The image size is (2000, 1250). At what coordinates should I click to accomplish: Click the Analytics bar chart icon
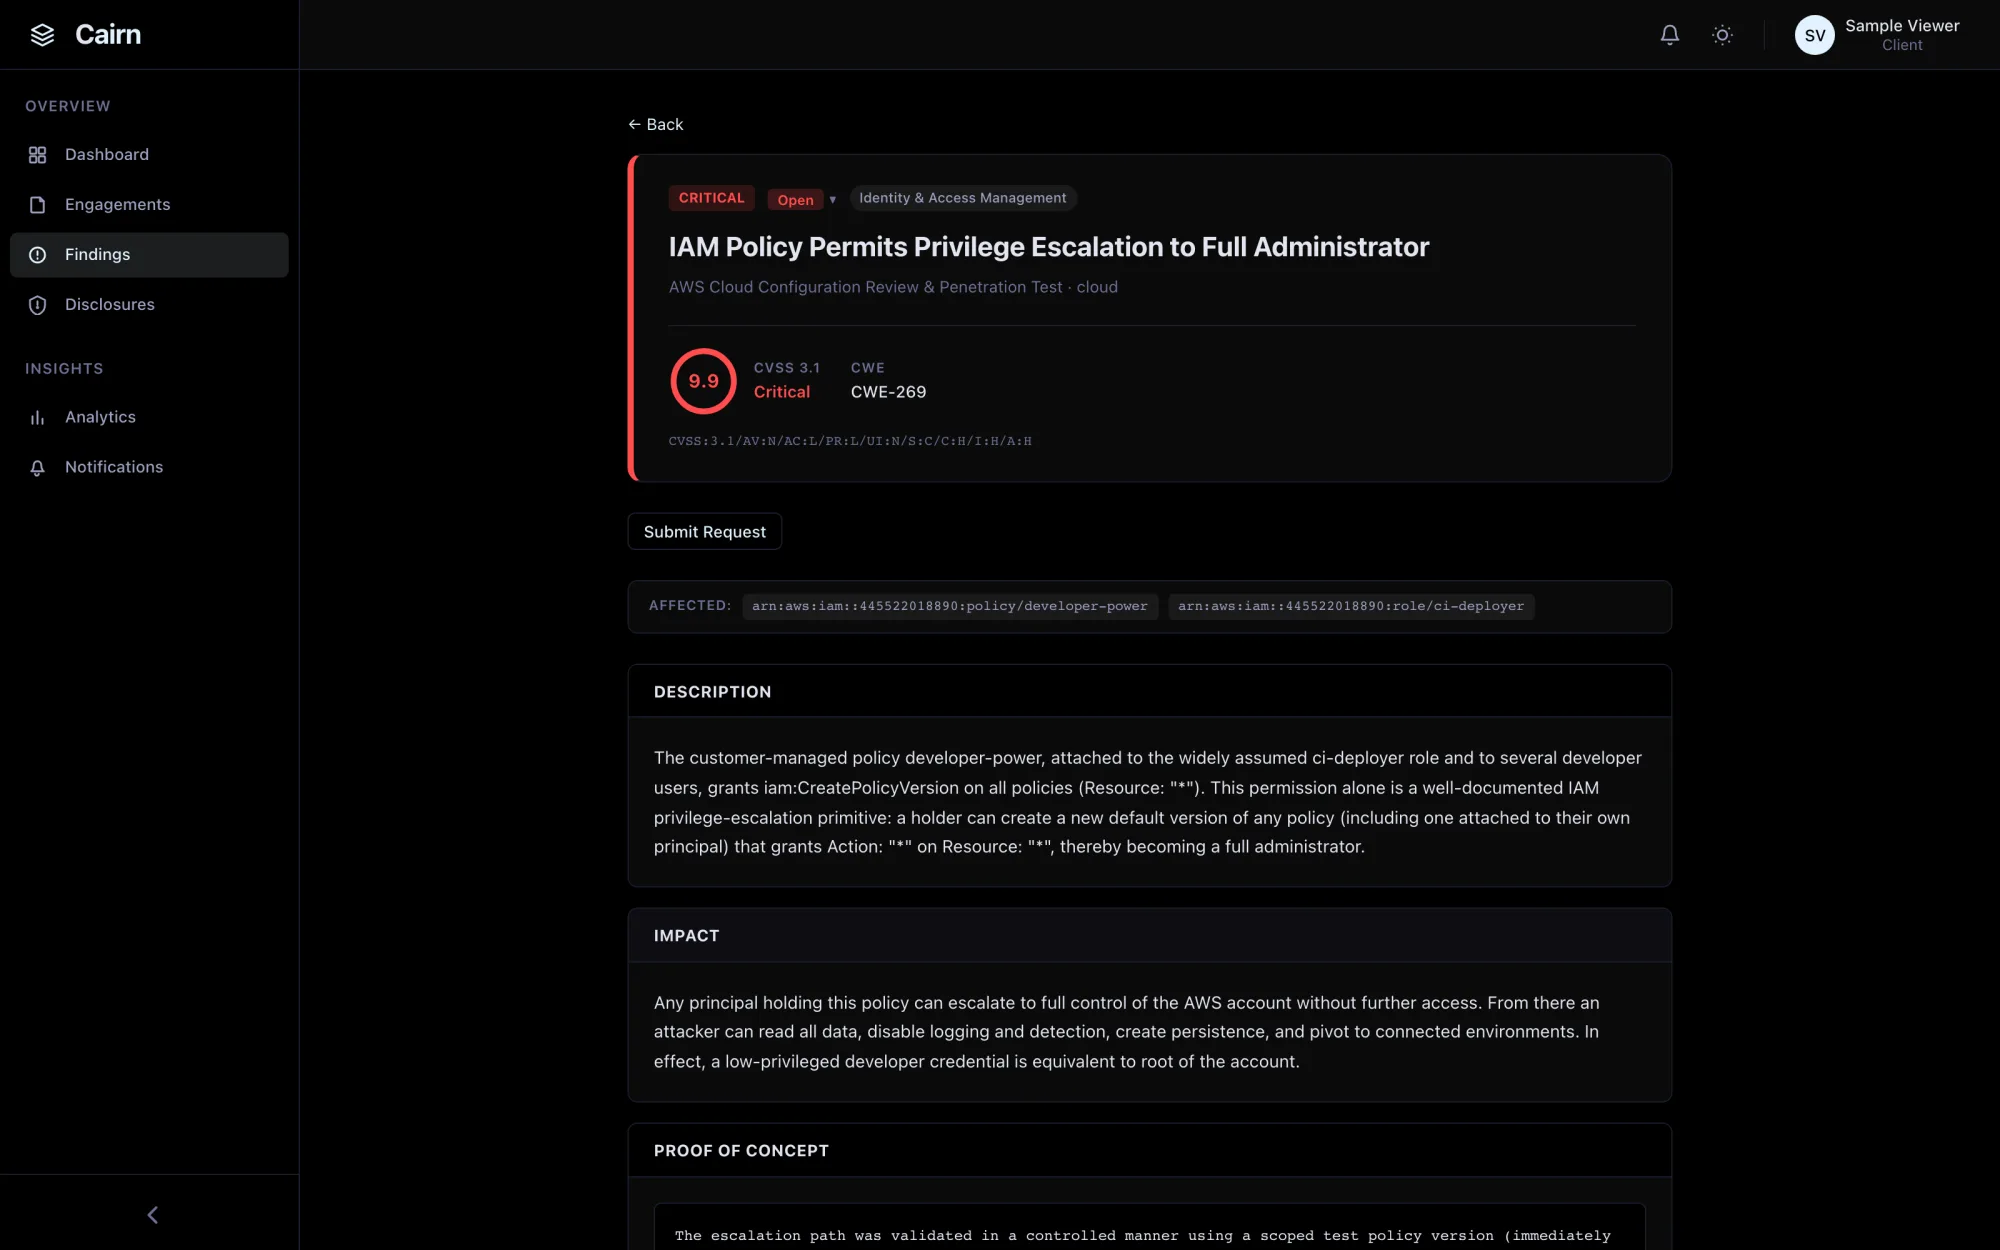[37, 417]
